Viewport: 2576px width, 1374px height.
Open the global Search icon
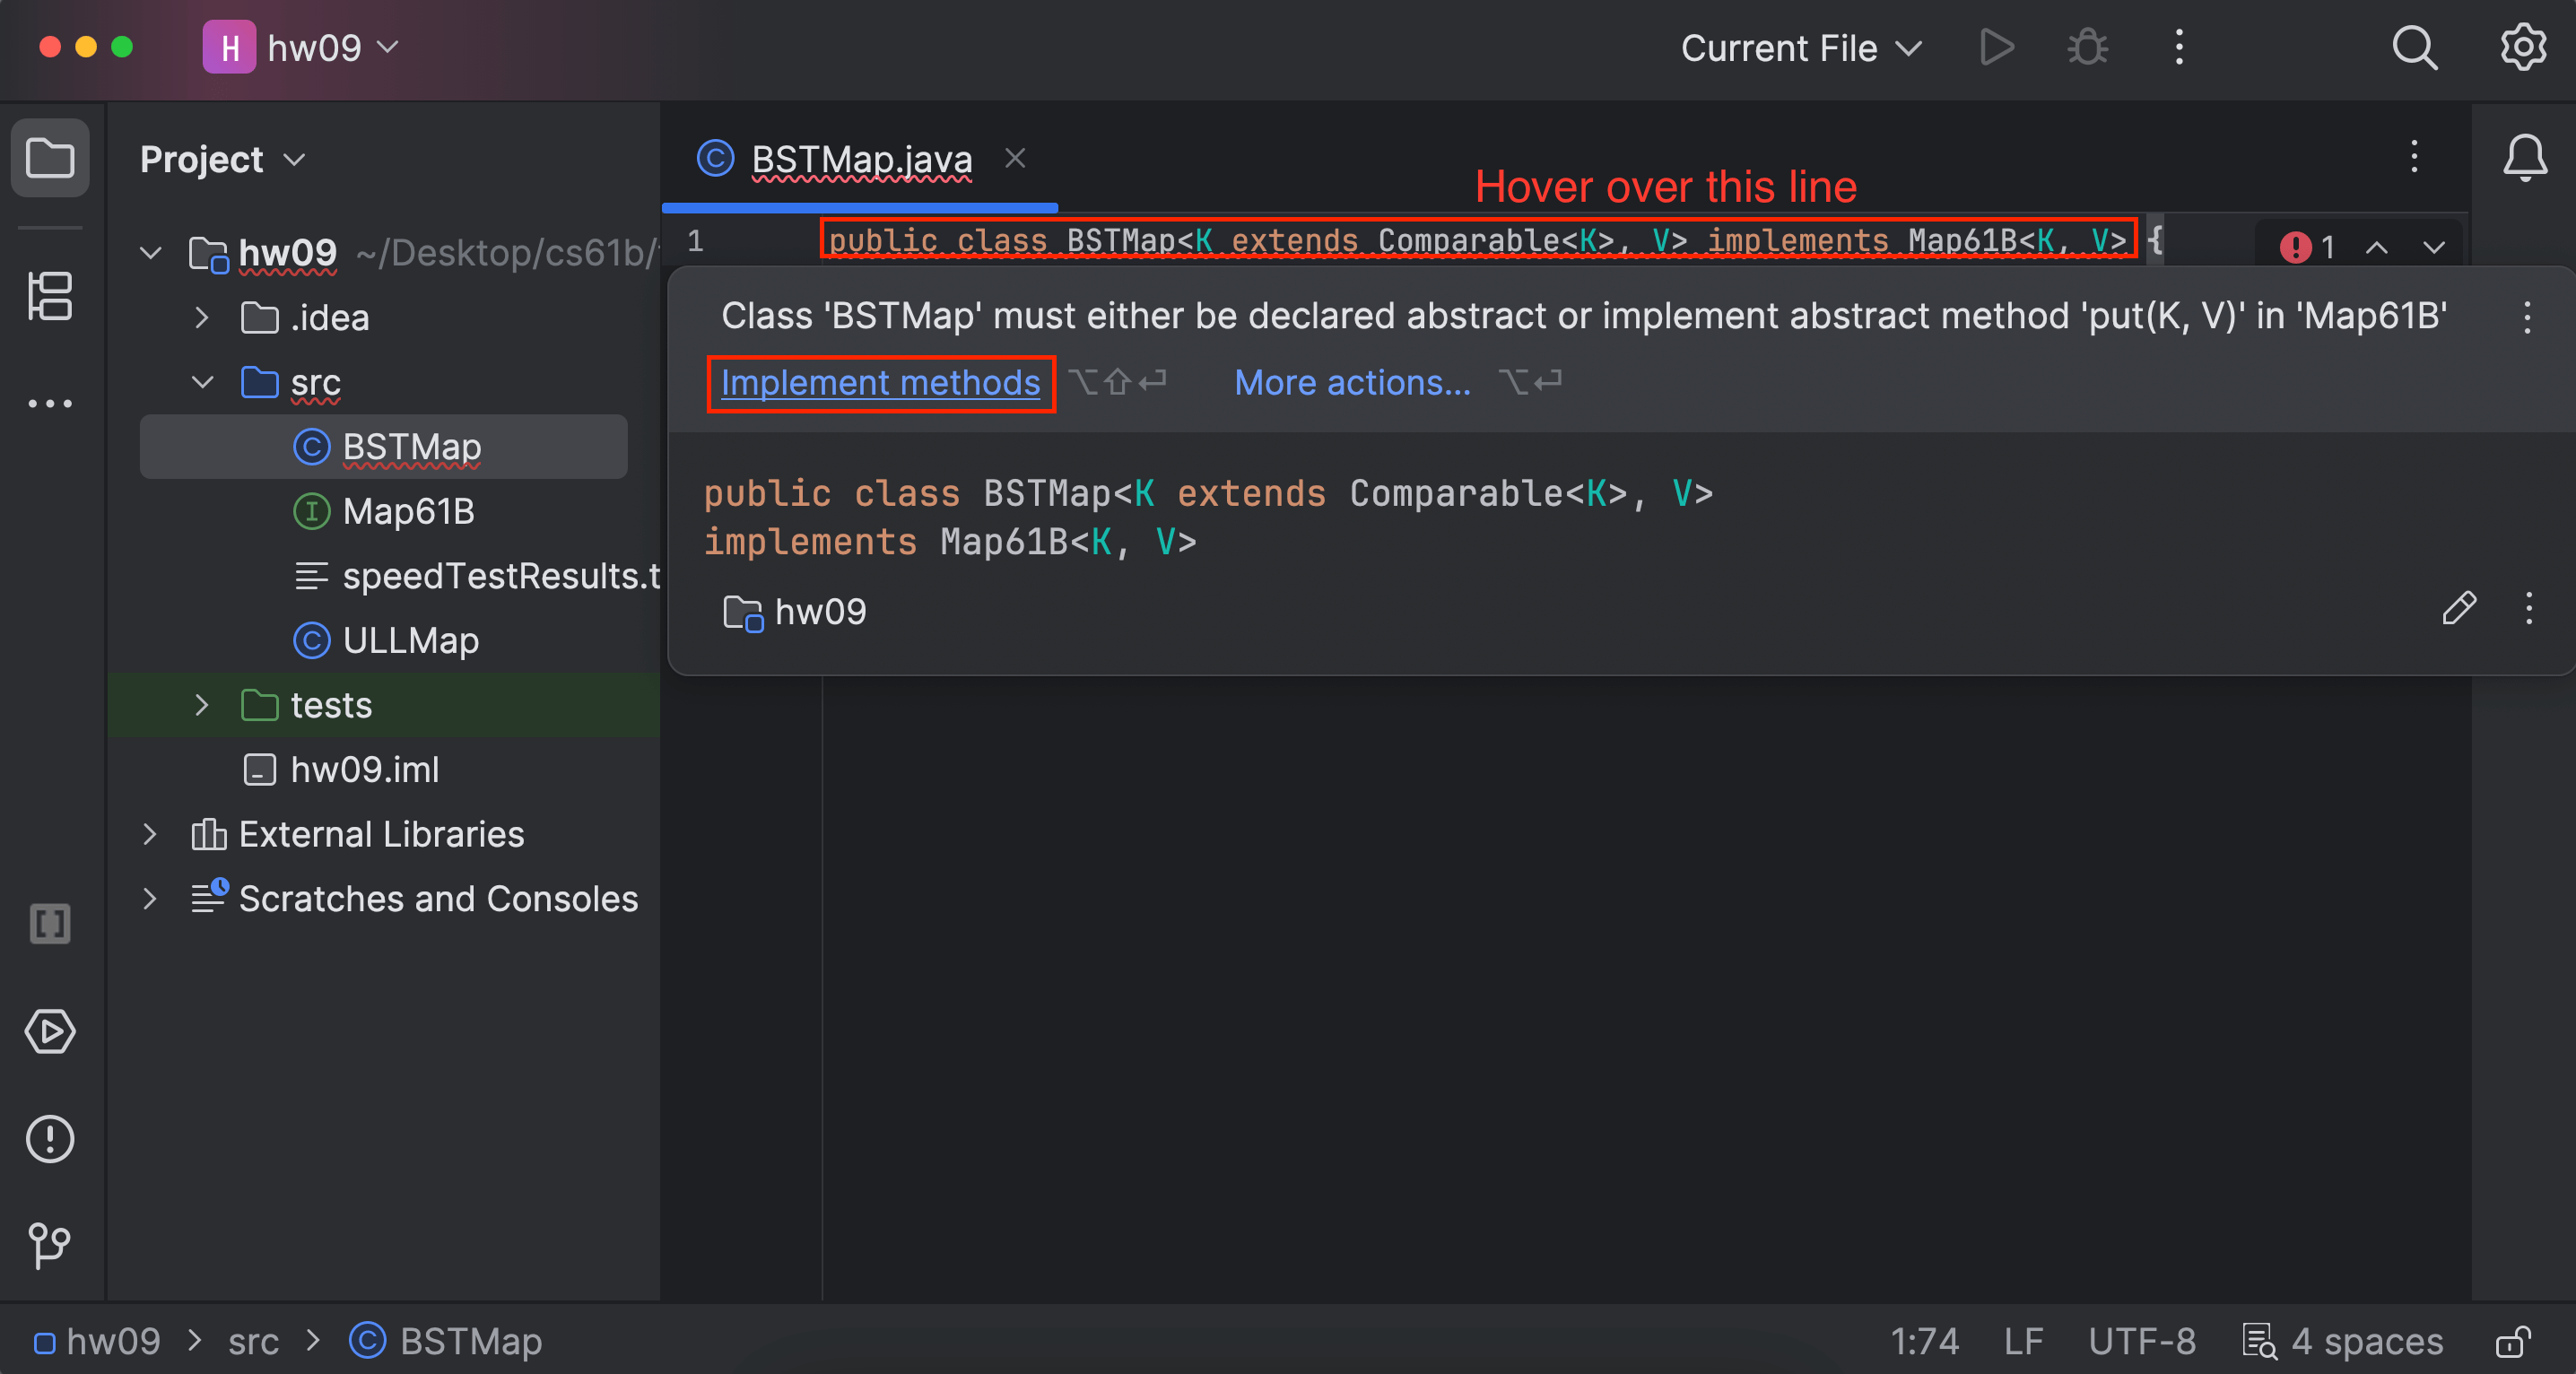(x=2415, y=47)
